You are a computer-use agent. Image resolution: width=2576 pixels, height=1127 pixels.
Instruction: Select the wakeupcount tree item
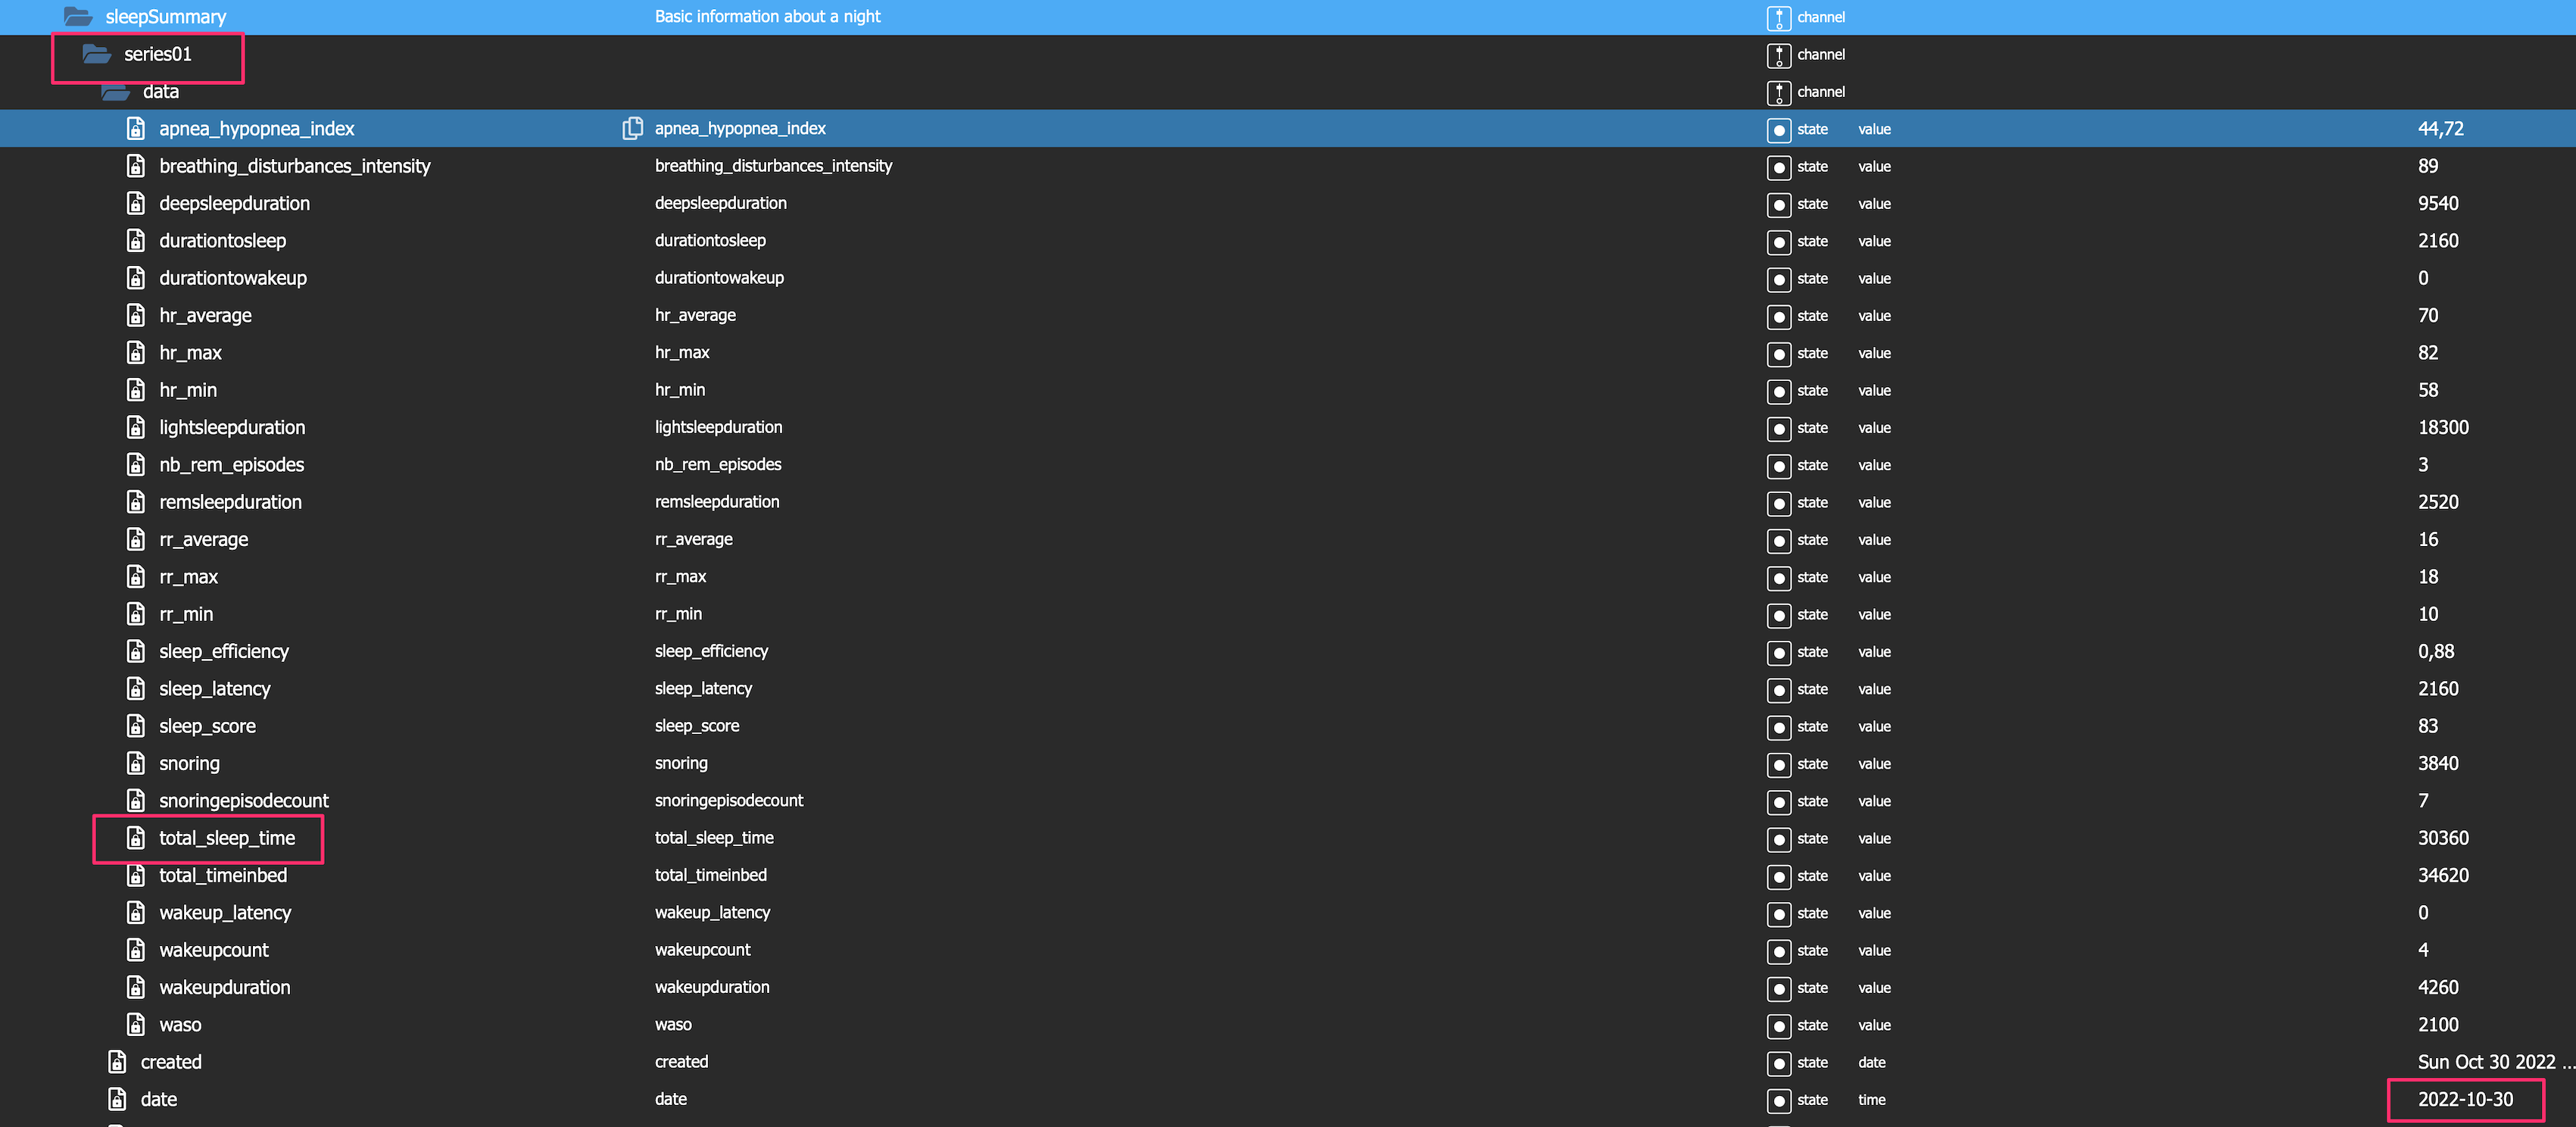tap(214, 950)
